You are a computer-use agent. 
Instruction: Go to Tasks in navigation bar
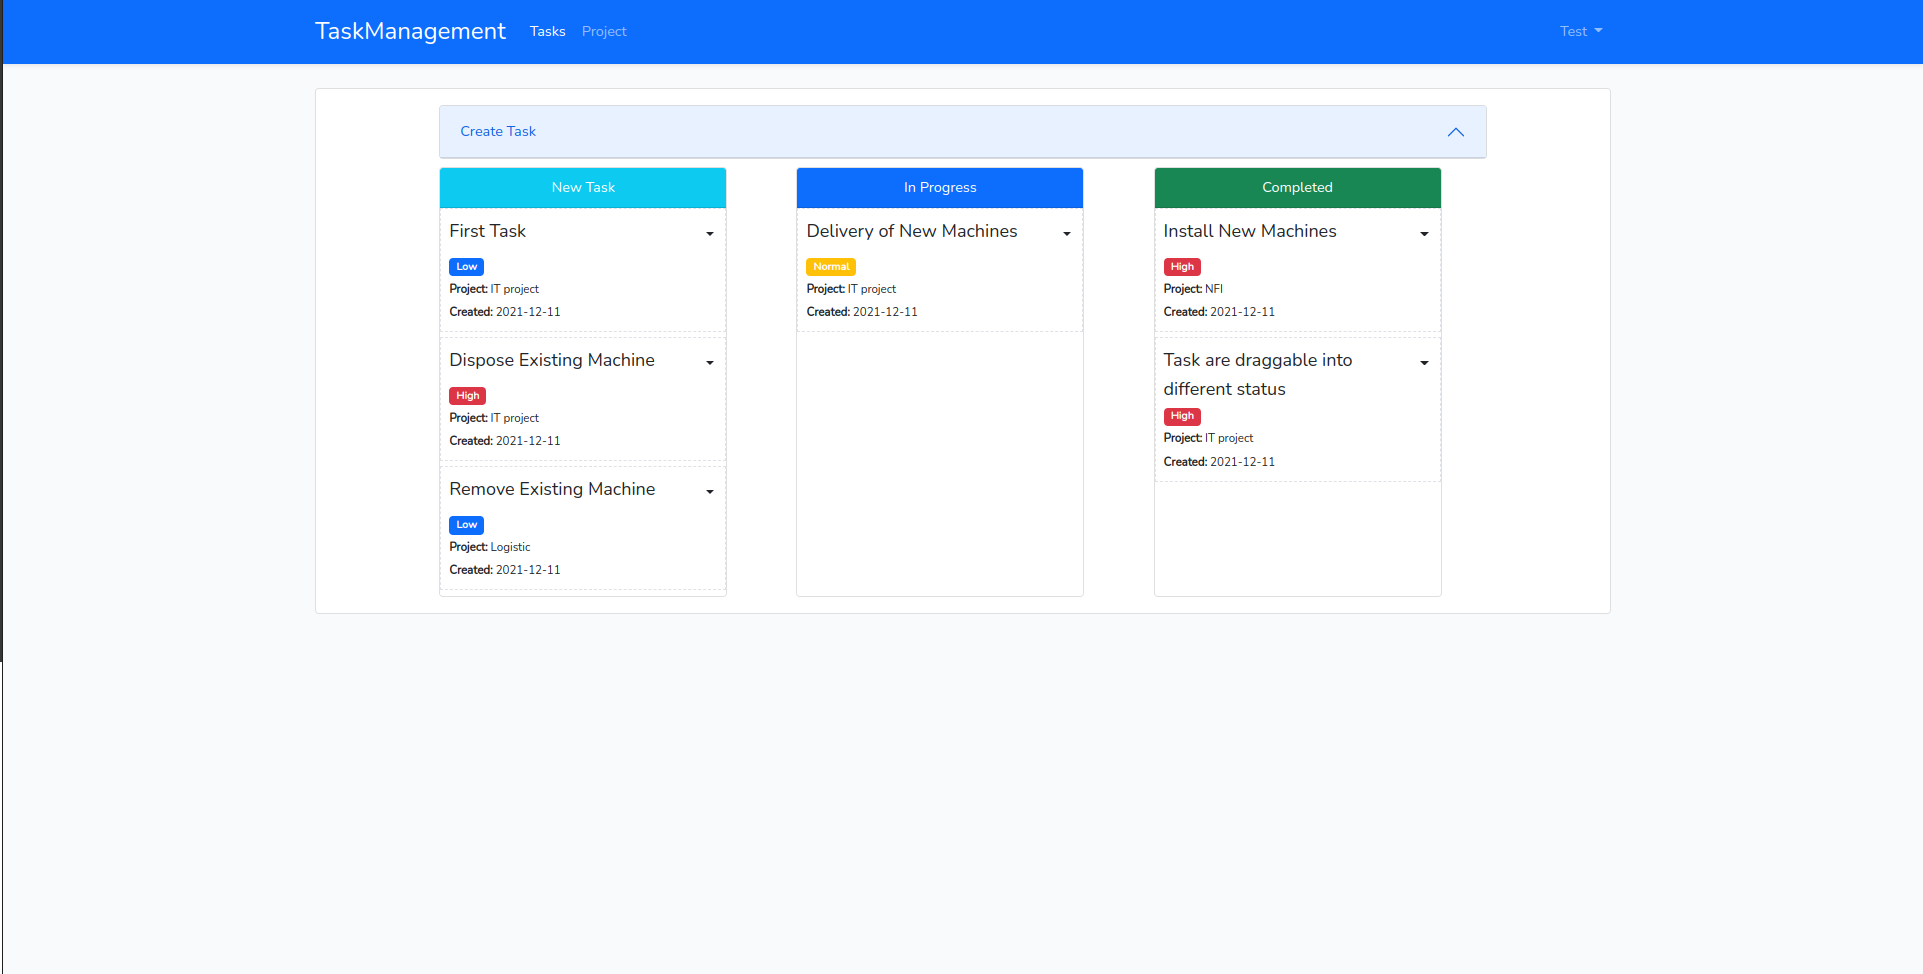point(547,31)
